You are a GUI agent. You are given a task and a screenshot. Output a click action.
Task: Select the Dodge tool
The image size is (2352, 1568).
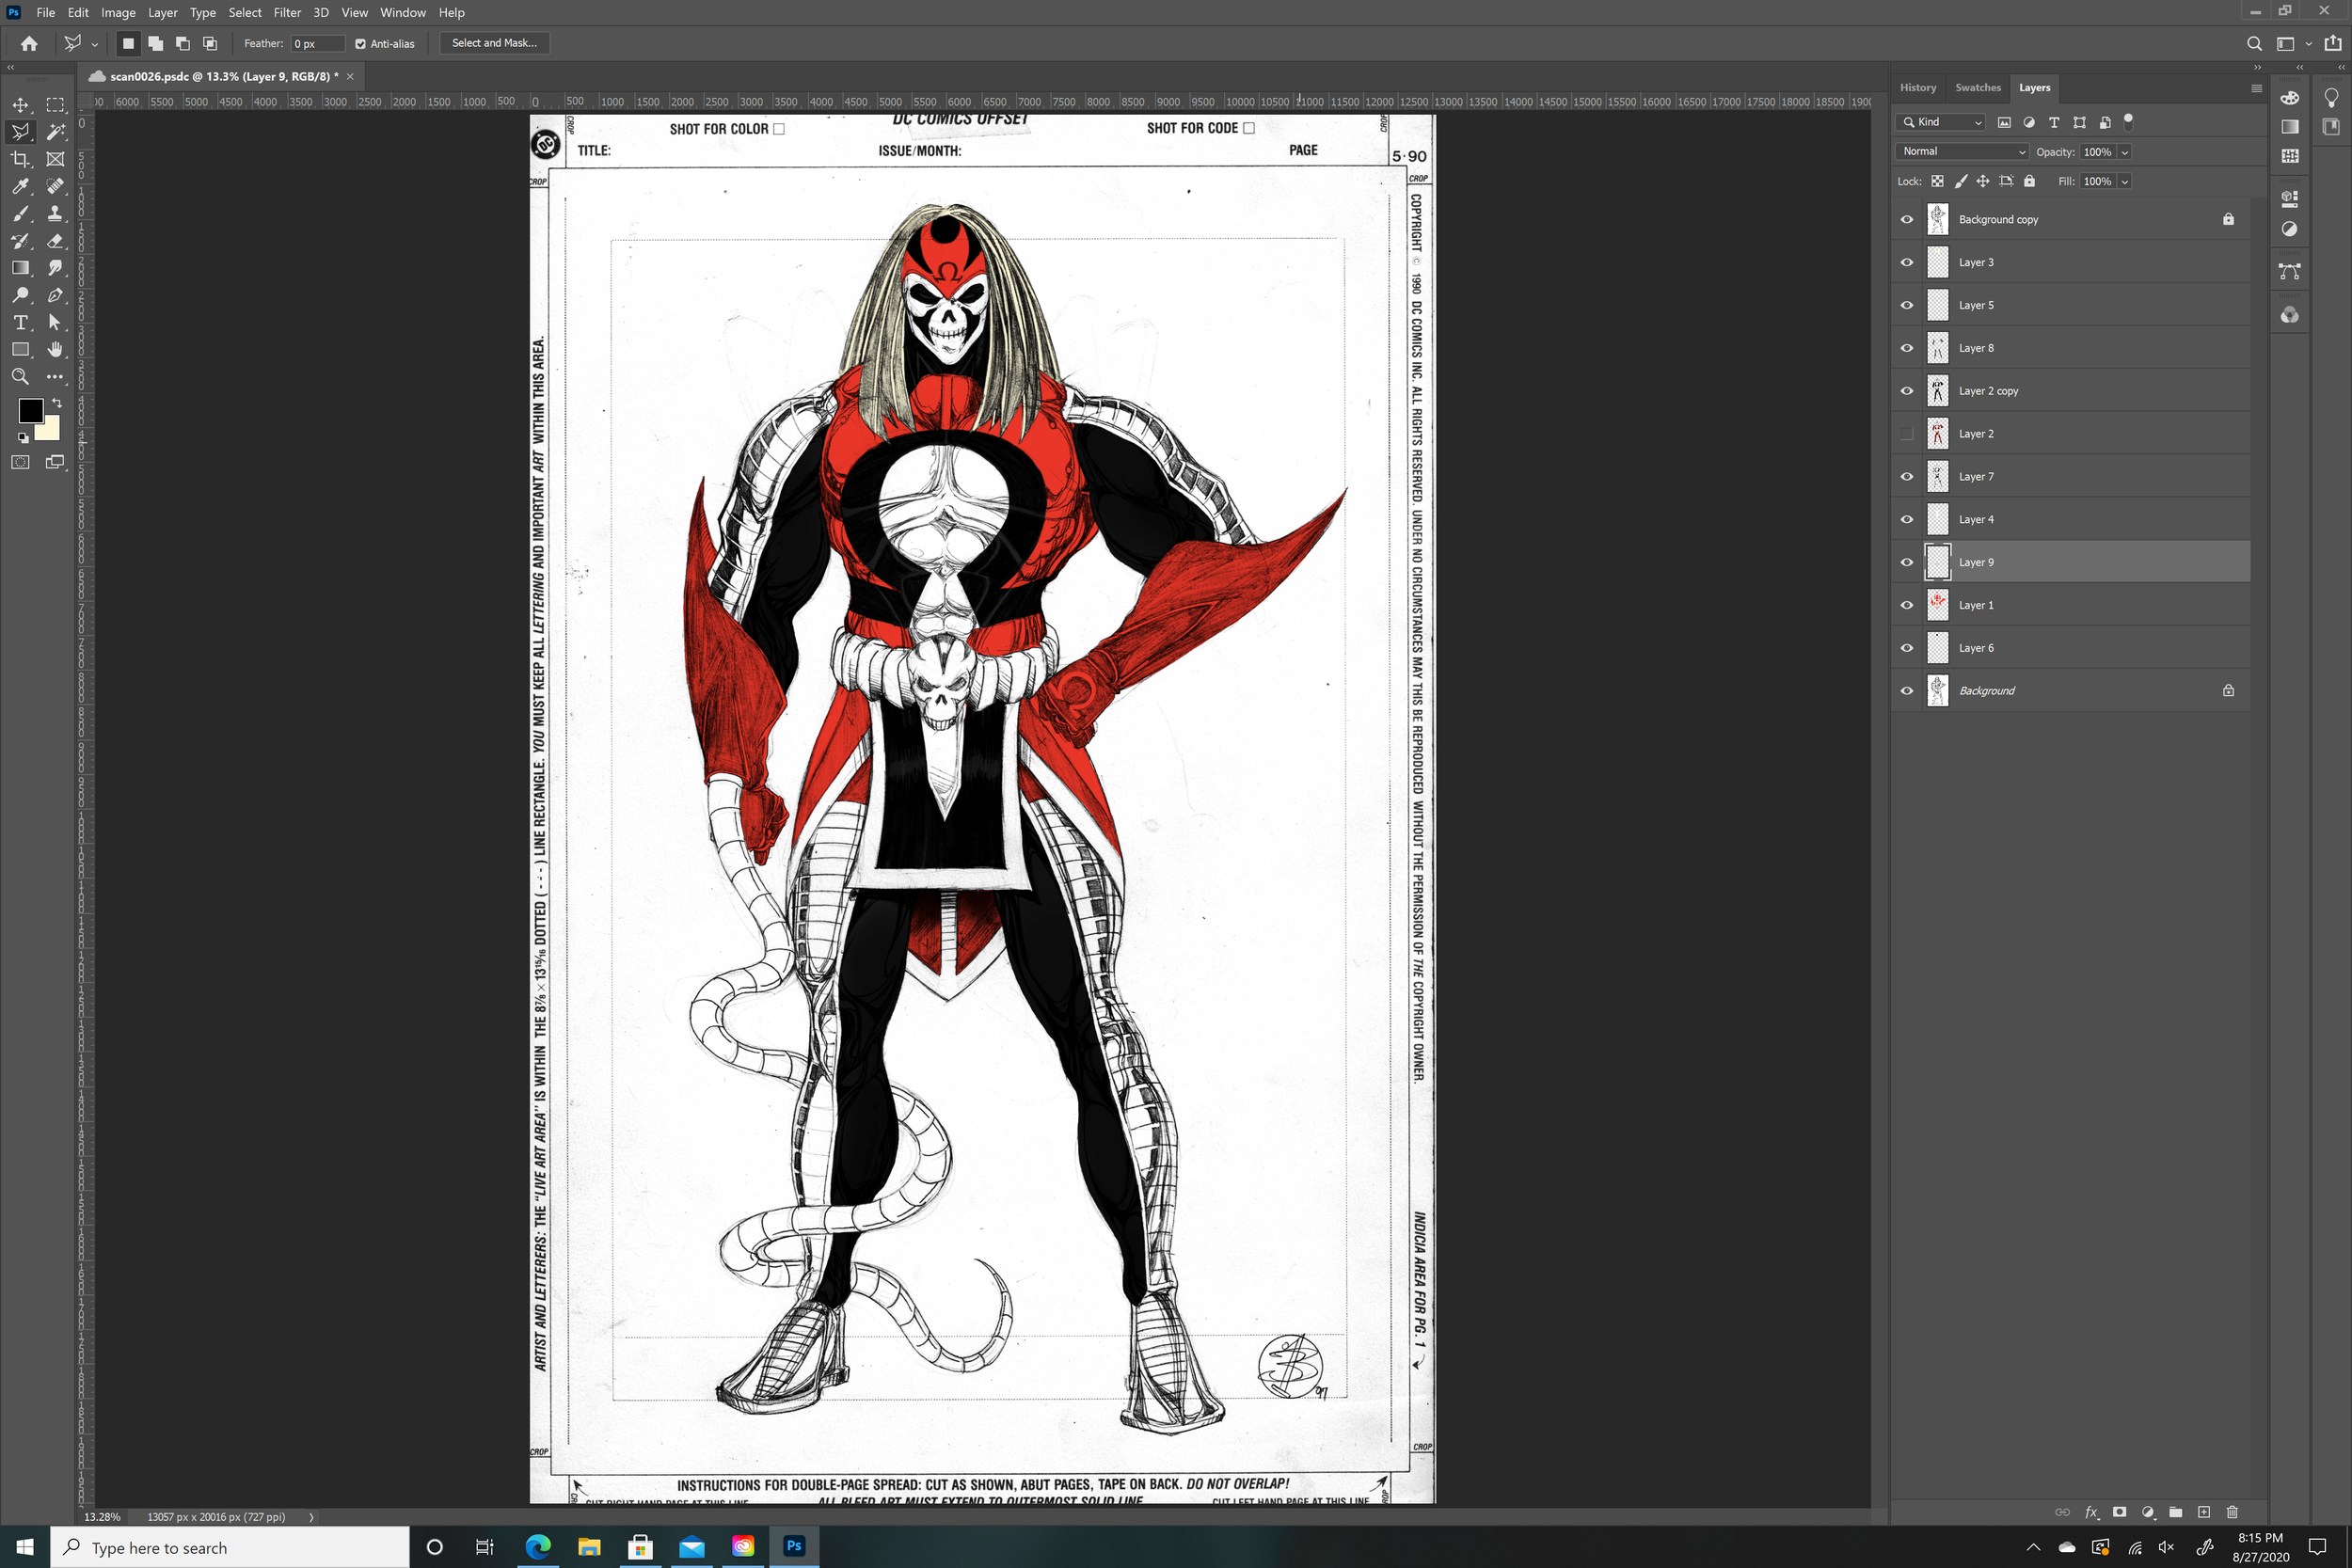20,295
